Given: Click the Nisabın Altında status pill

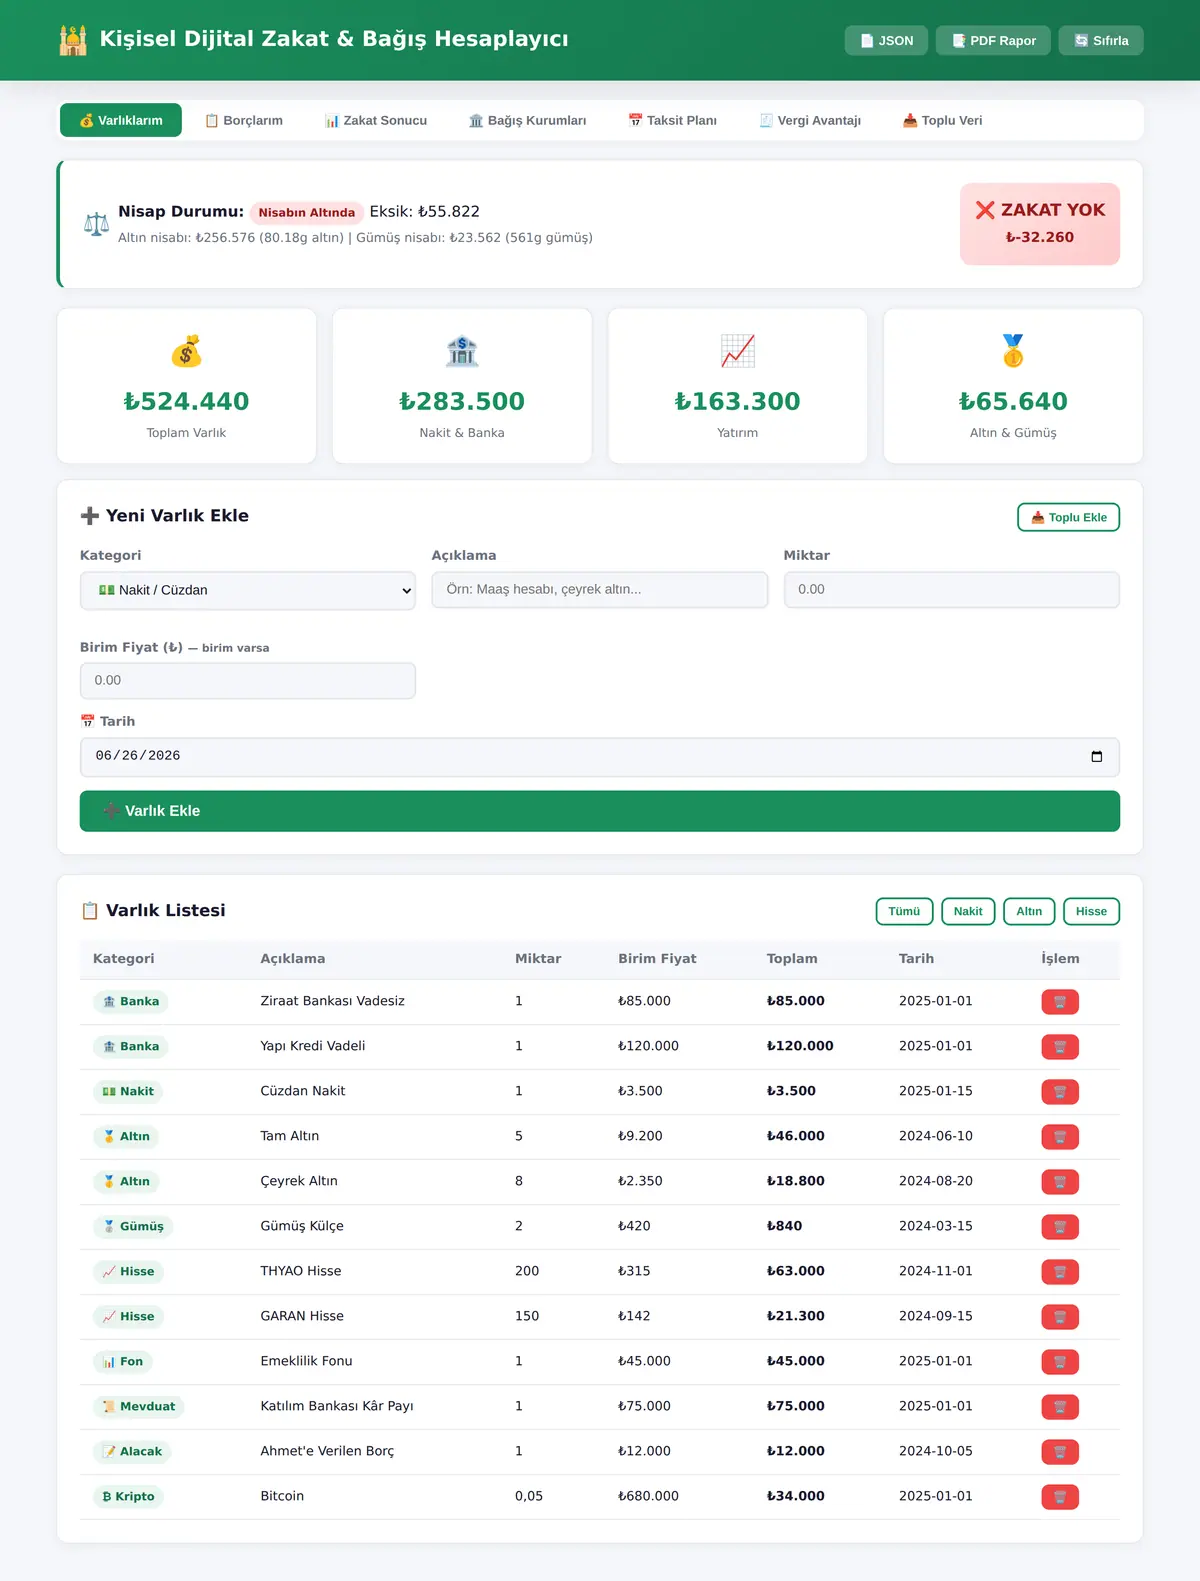Looking at the screenshot, I should tap(307, 212).
